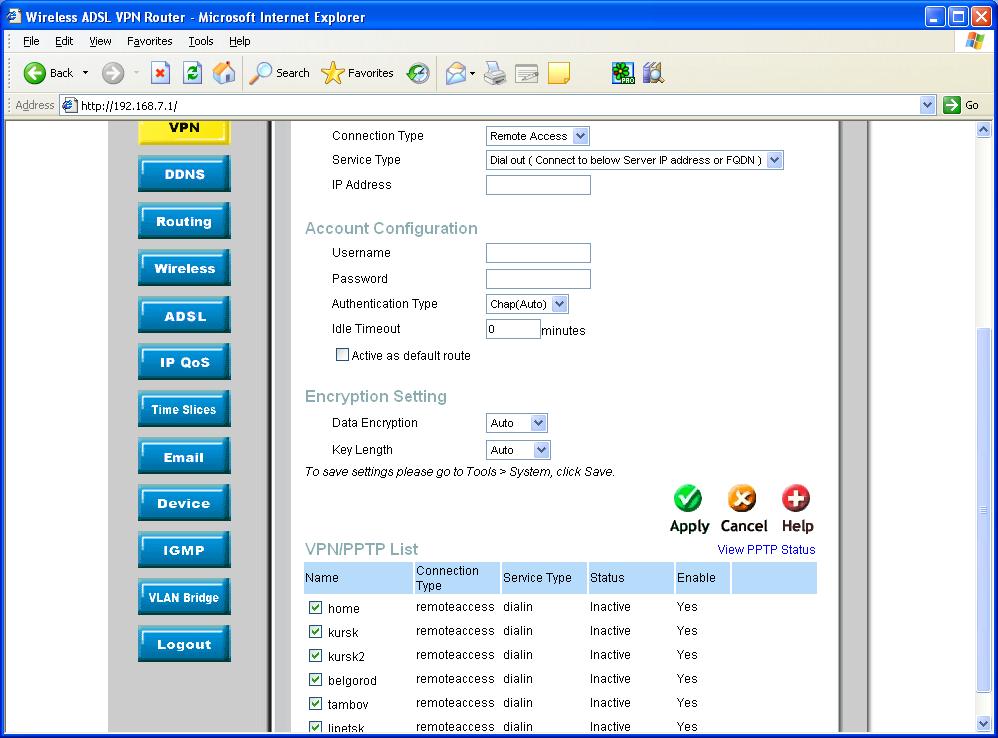Open the Connection Type dropdown

click(538, 136)
